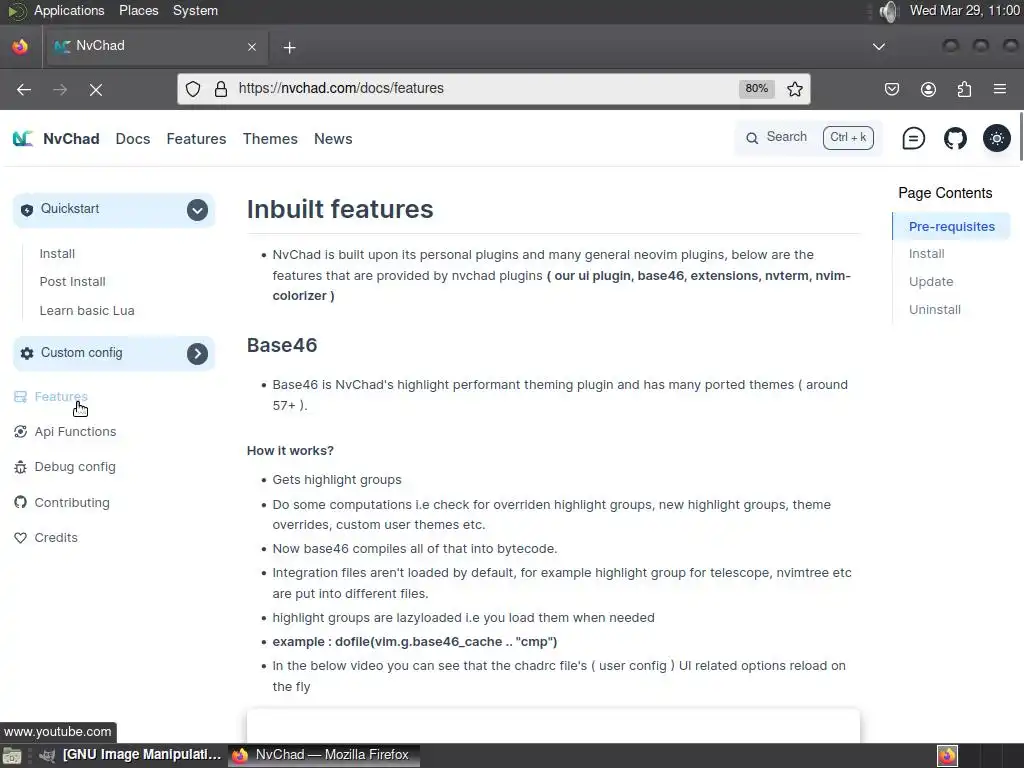The width and height of the screenshot is (1024, 768).
Task: Open the Contributing link
Action: click(72, 502)
